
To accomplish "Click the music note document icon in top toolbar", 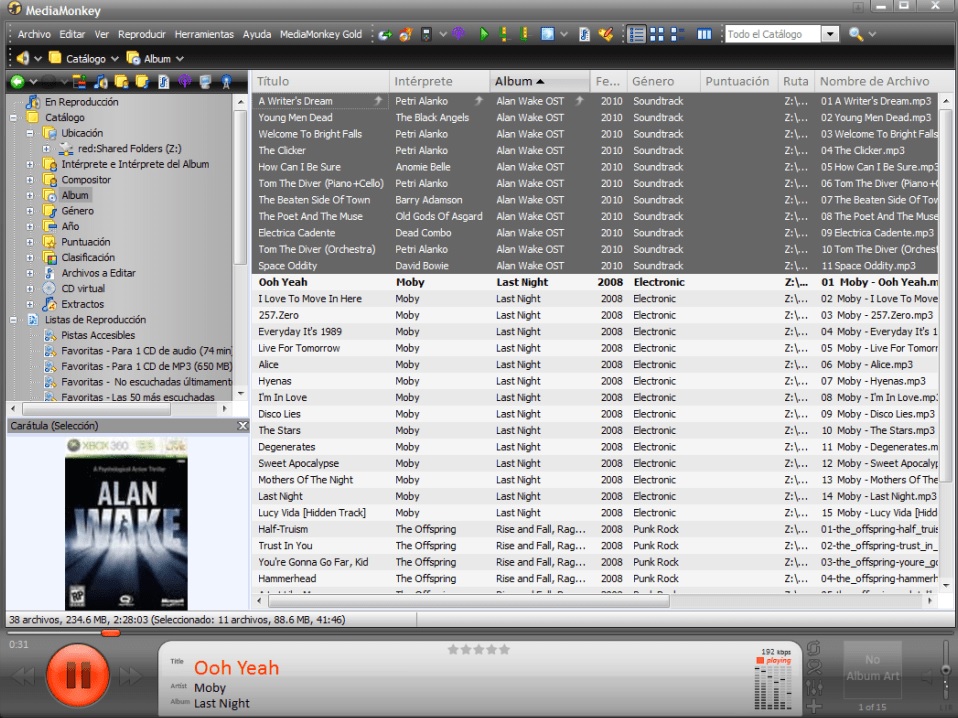I will coord(584,34).
